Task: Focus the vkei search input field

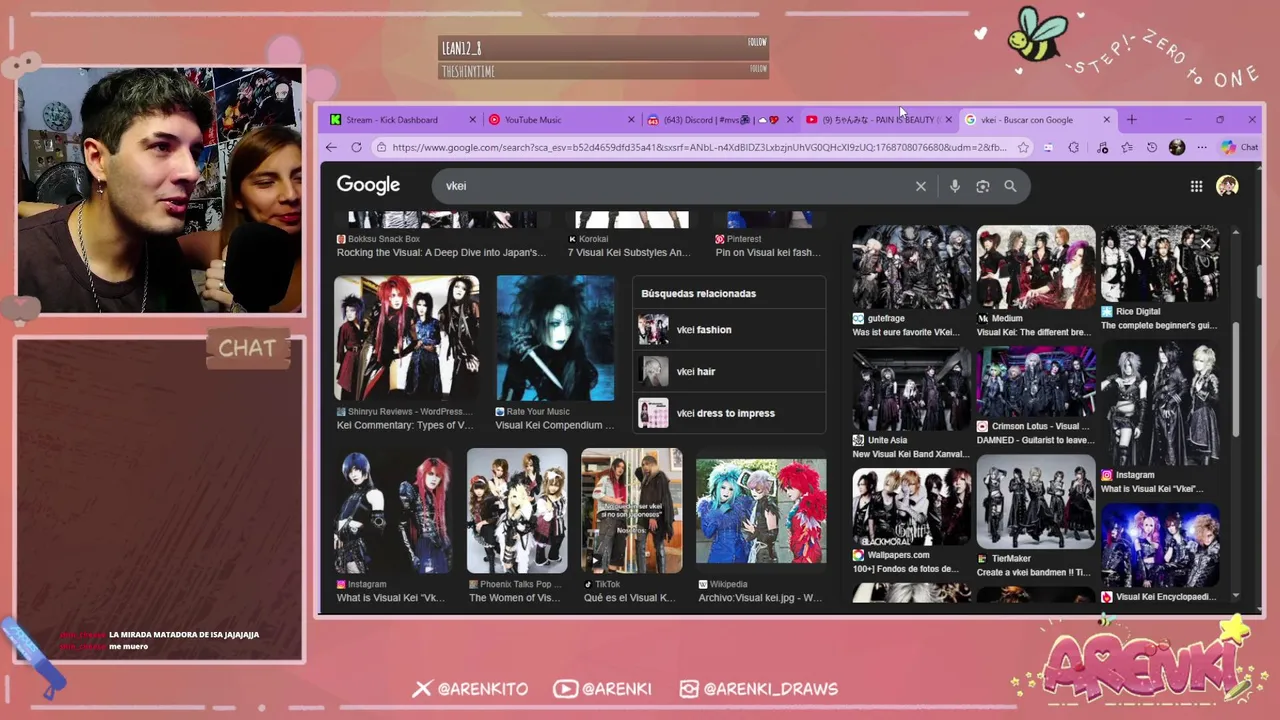Action: click(675, 186)
